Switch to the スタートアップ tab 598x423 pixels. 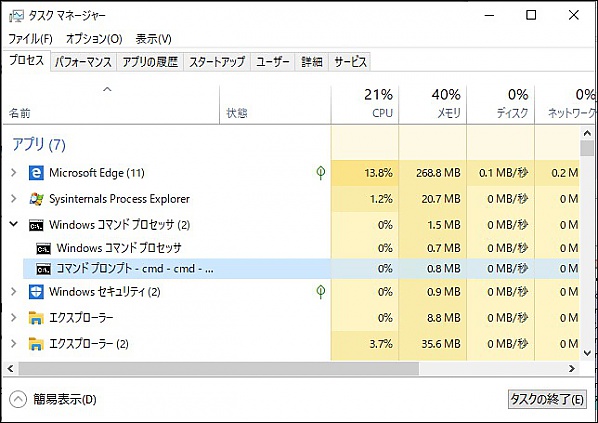pos(217,62)
